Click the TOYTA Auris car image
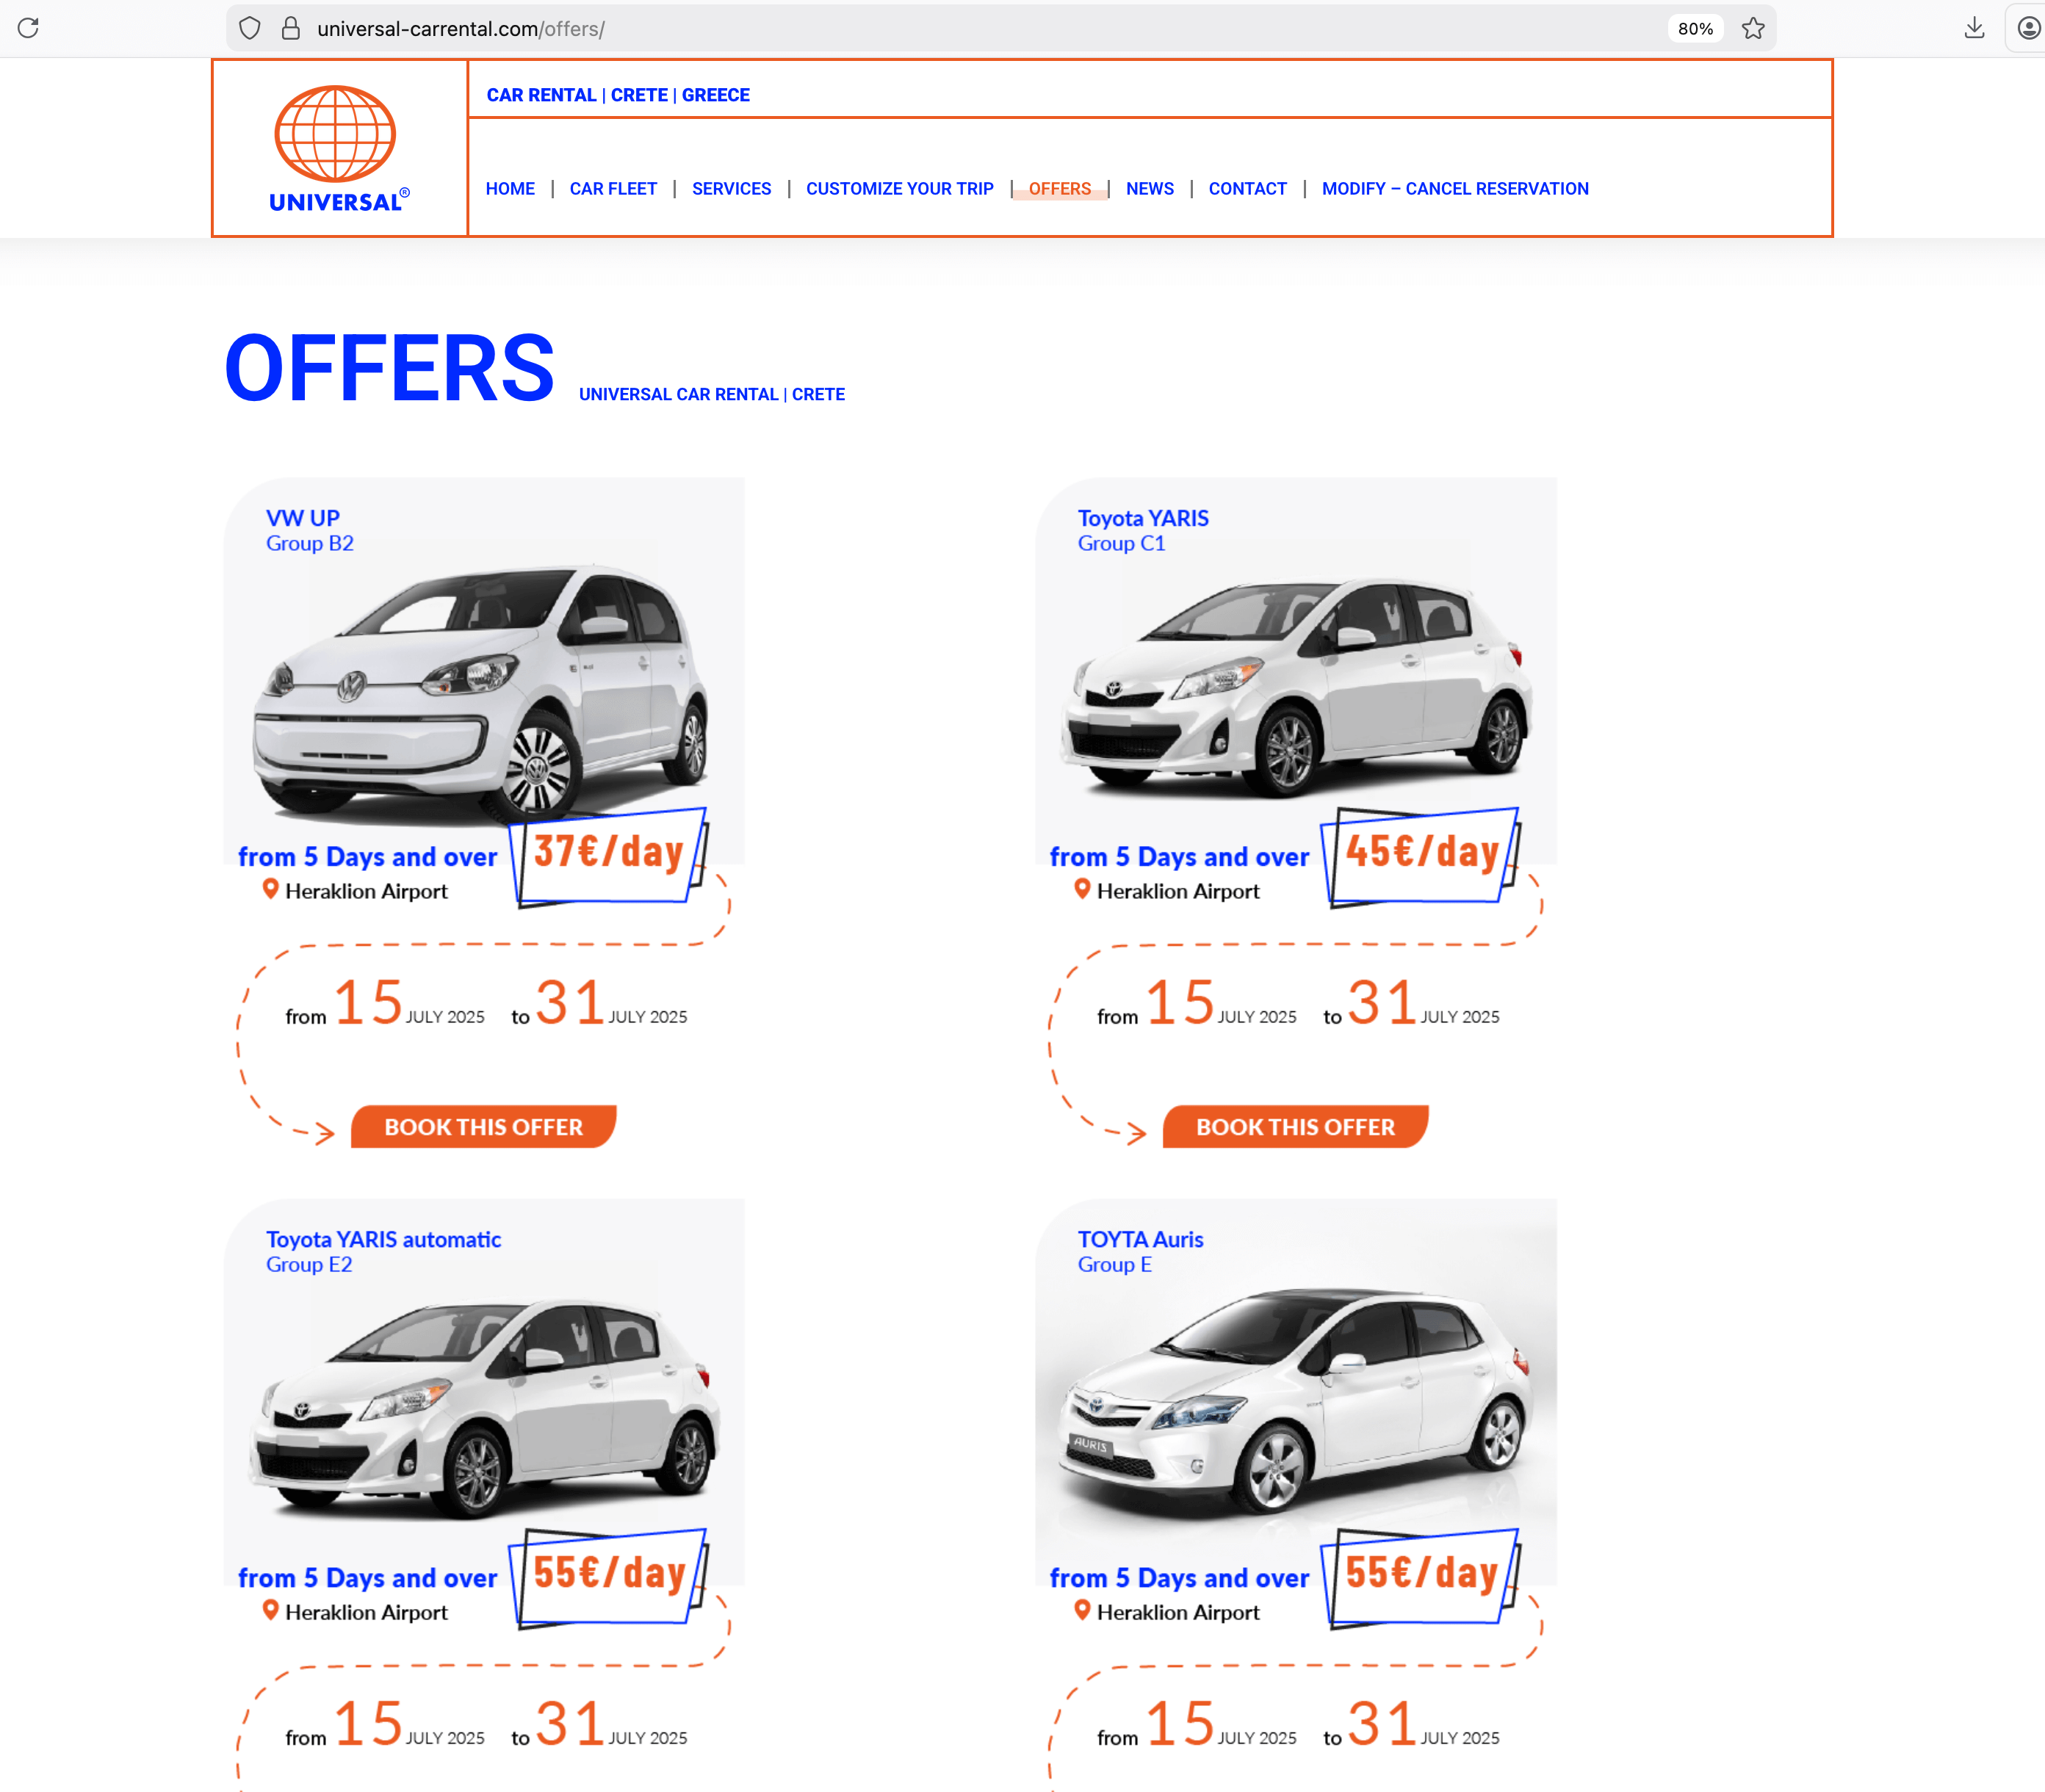 click(x=1296, y=1400)
